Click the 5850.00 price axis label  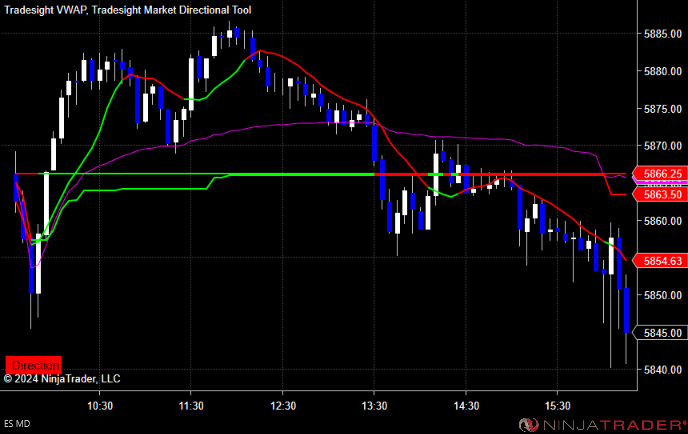[x=663, y=295]
